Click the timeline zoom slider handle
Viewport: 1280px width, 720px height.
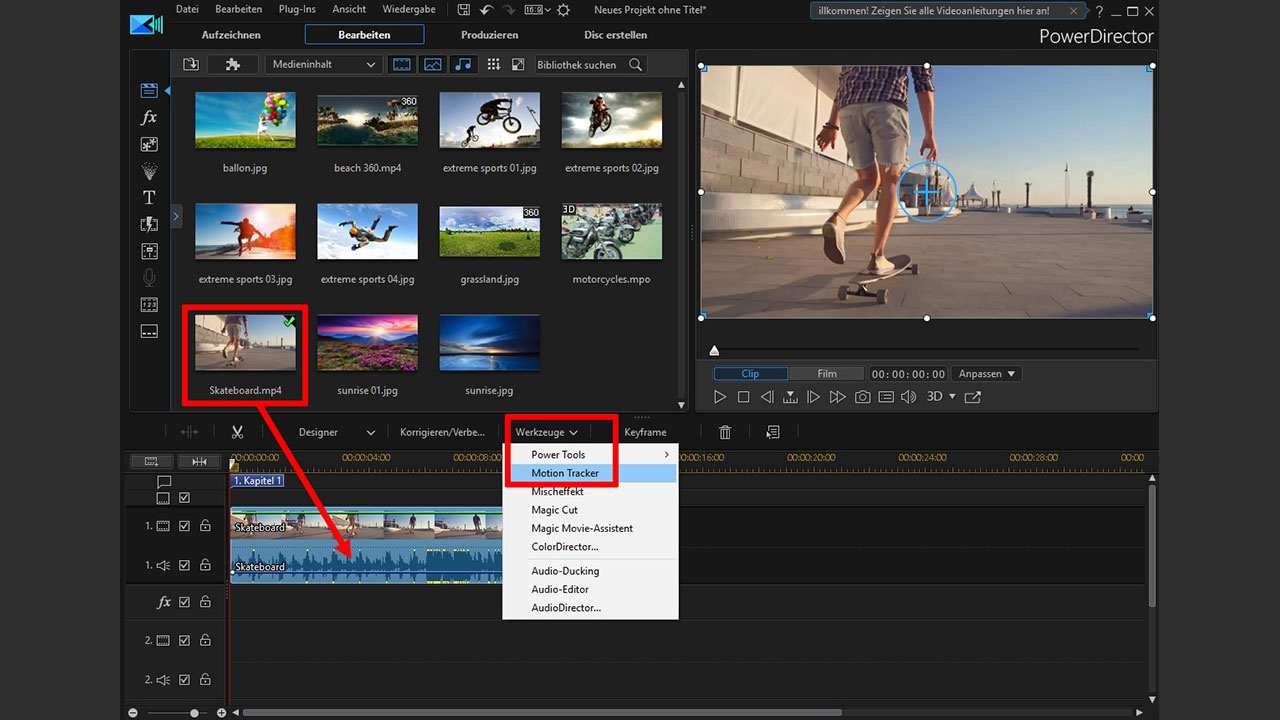tap(193, 713)
